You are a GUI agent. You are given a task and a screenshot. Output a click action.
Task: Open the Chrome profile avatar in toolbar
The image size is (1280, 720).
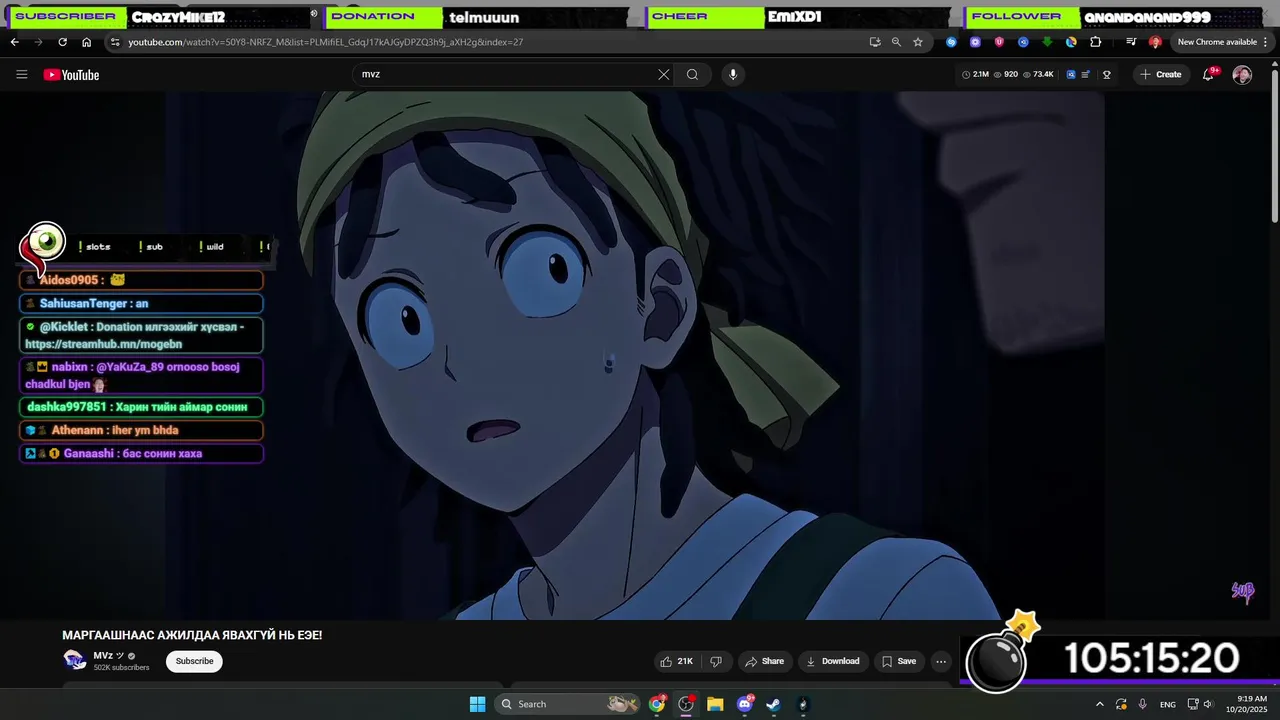coord(1155,42)
